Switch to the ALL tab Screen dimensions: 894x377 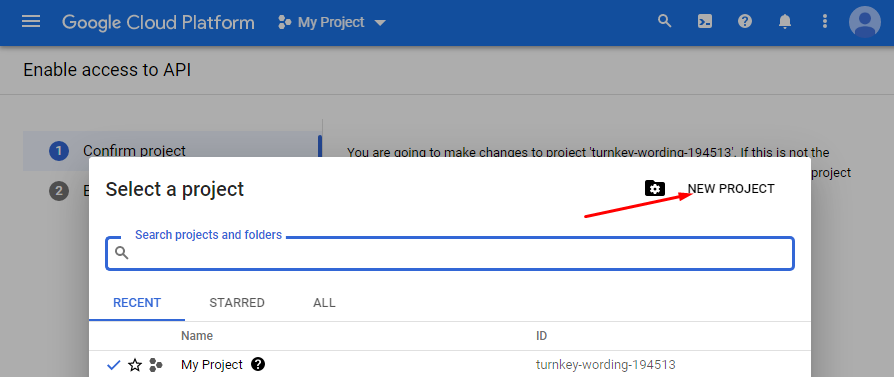pos(324,303)
